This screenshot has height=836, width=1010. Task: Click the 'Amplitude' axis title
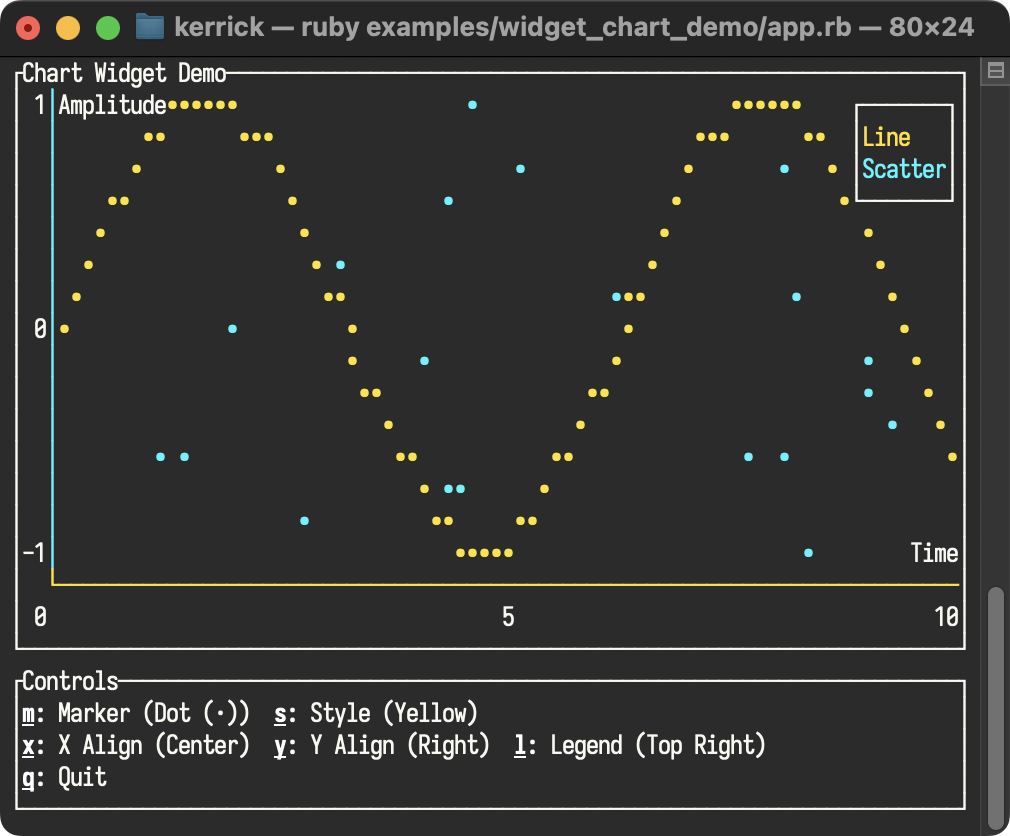[113, 105]
